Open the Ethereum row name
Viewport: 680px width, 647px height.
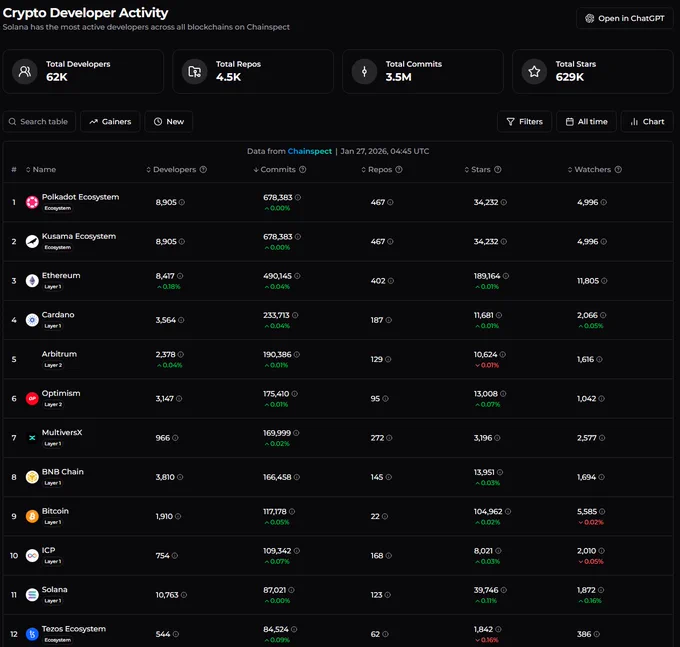tap(61, 275)
